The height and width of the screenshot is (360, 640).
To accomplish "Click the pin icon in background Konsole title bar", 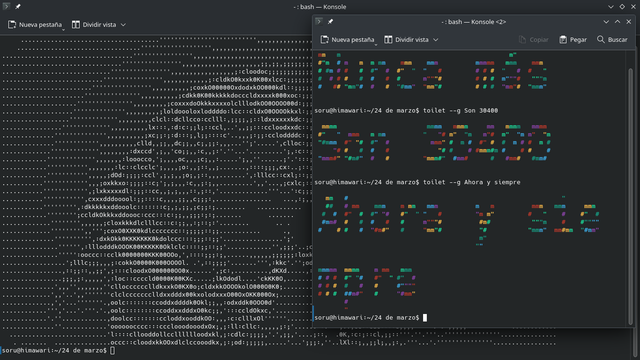I will pyautogui.click(x=18, y=7).
